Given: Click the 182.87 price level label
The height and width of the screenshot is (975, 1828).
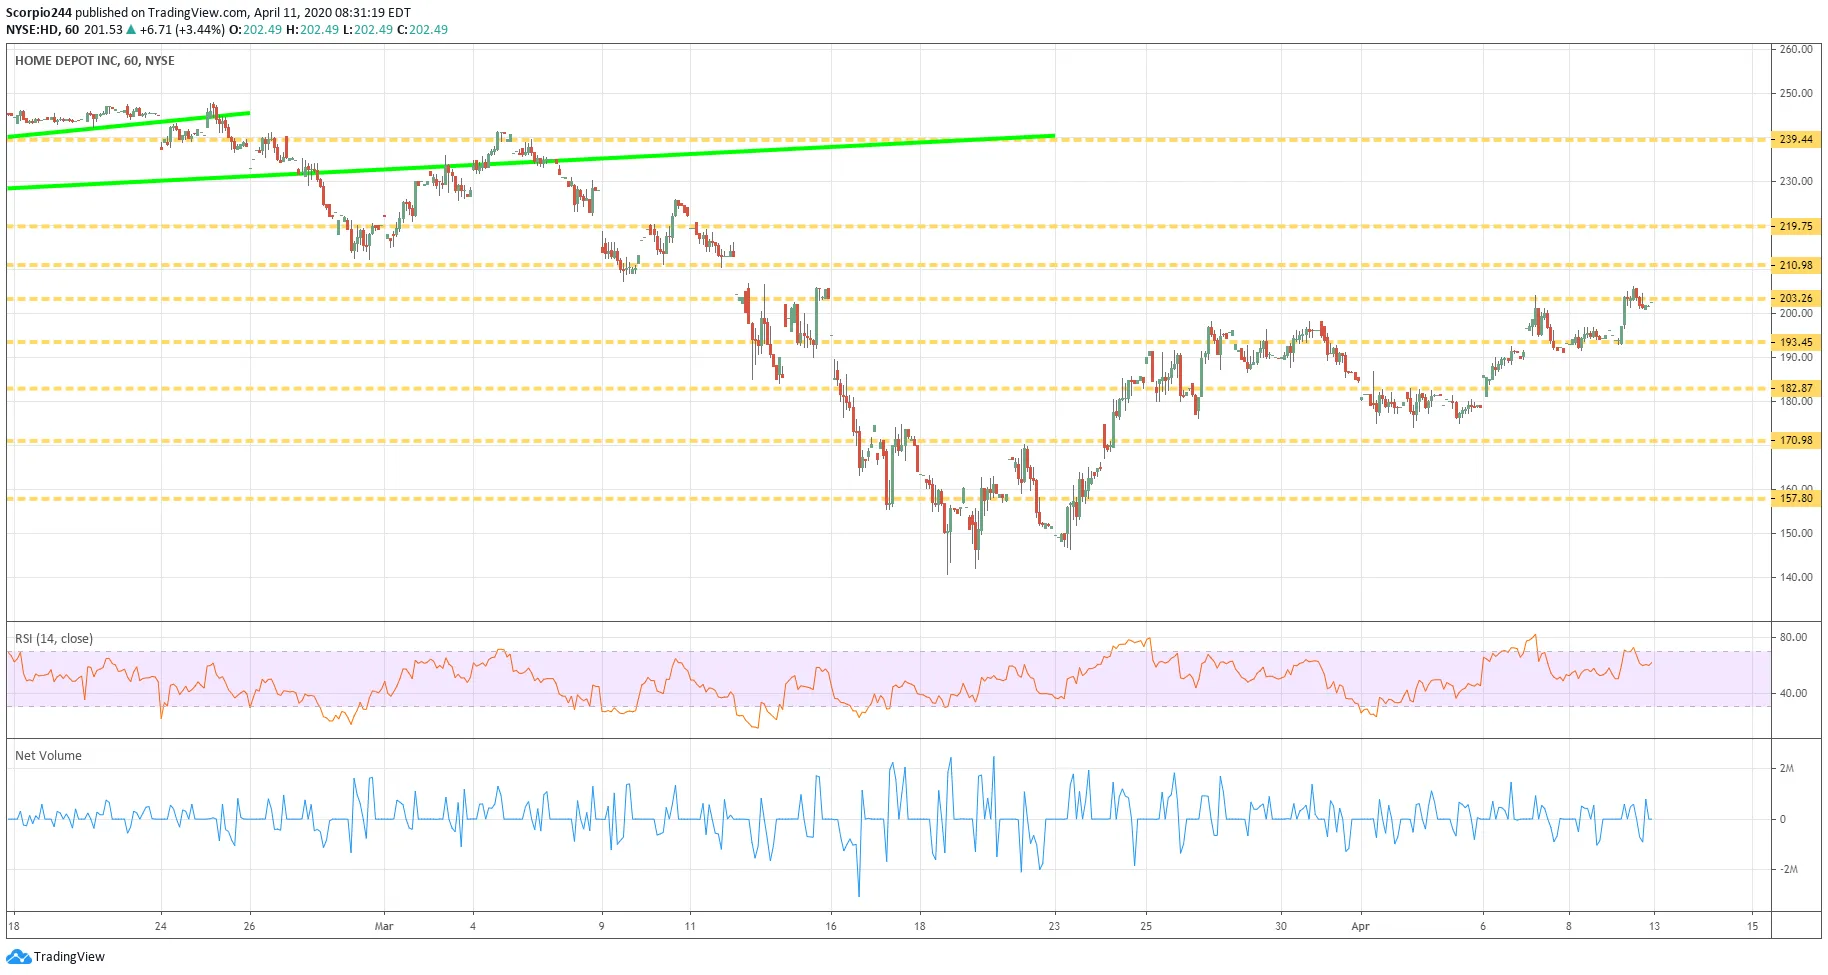Looking at the screenshot, I should point(1796,388).
